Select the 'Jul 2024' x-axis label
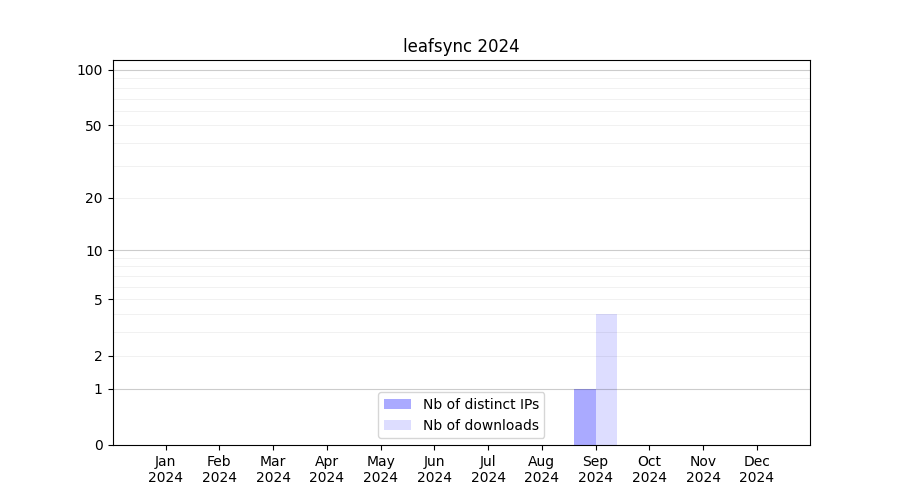 [488, 469]
